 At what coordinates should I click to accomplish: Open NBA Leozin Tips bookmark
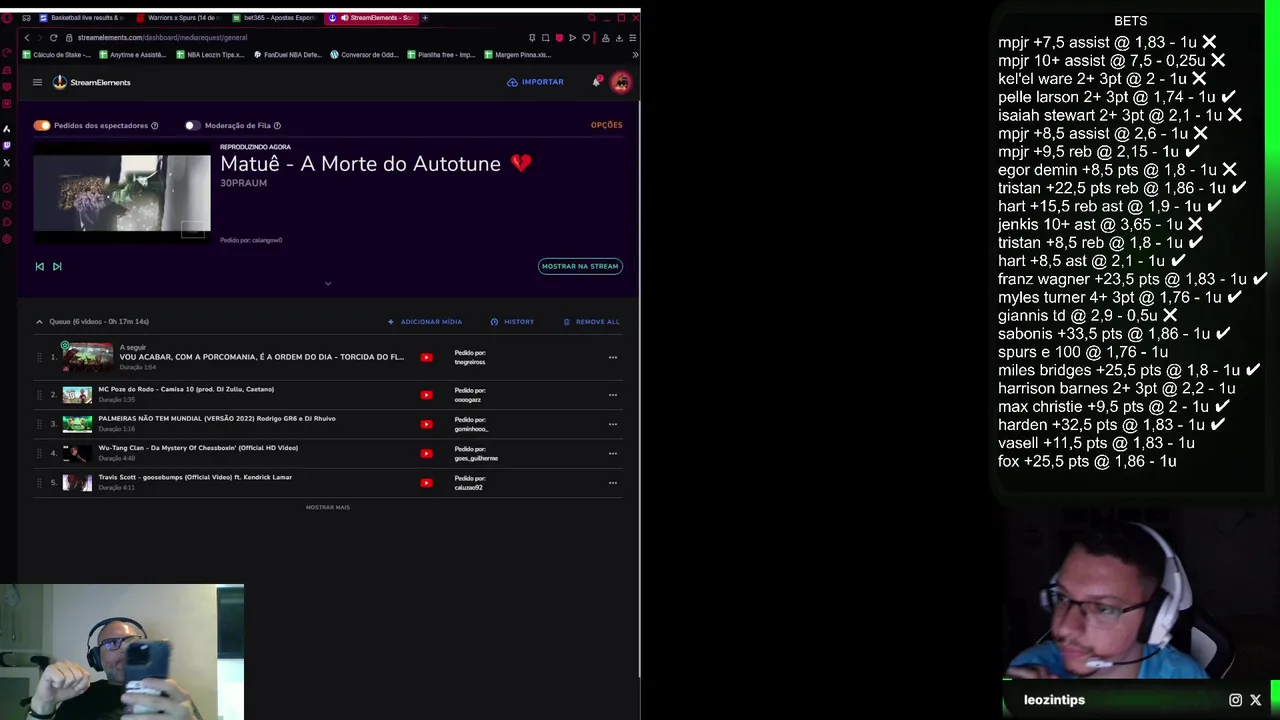(212, 55)
